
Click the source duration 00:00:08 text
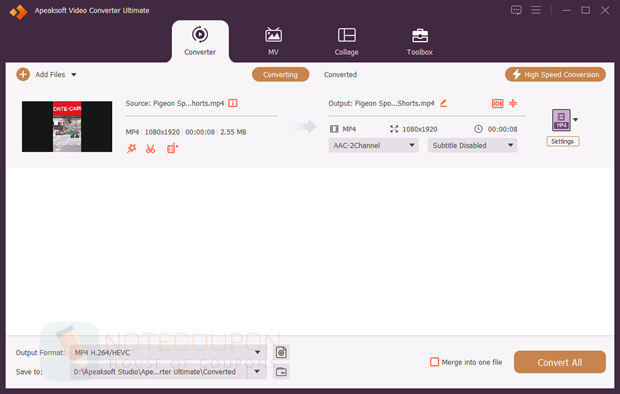(x=200, y=132)
